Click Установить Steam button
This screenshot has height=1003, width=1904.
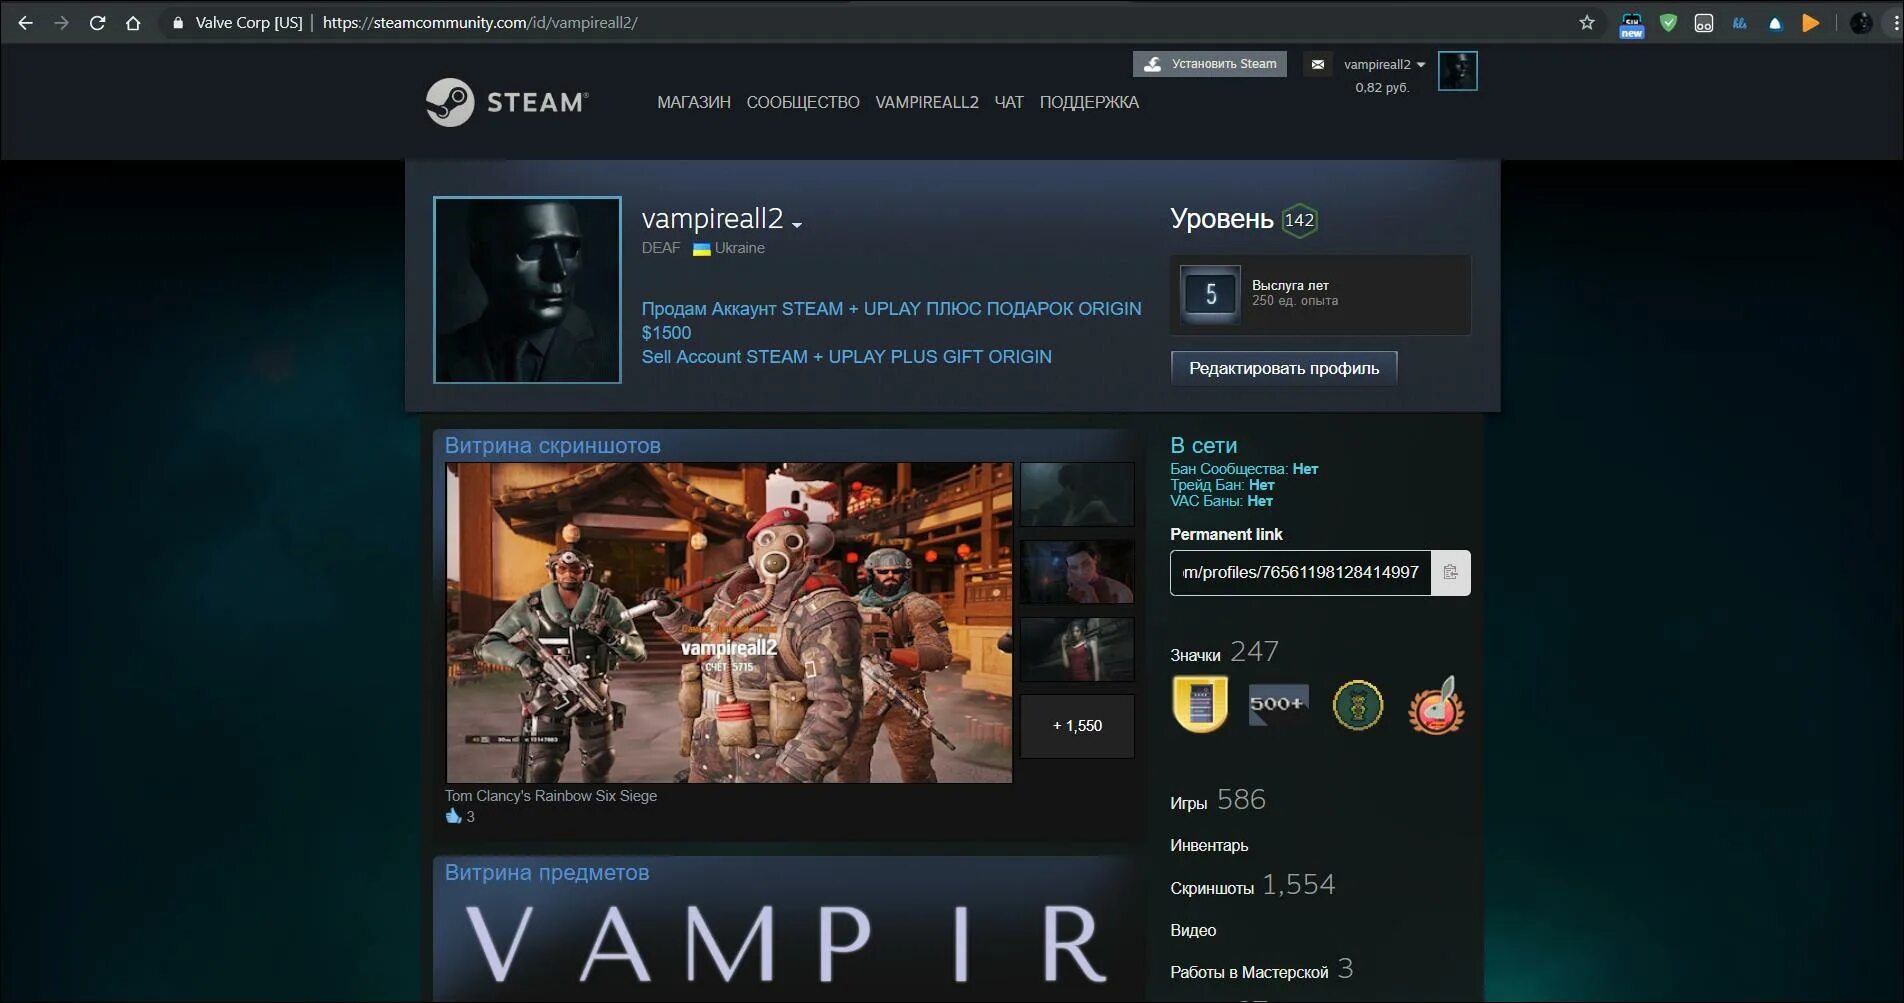[1210, 64]
